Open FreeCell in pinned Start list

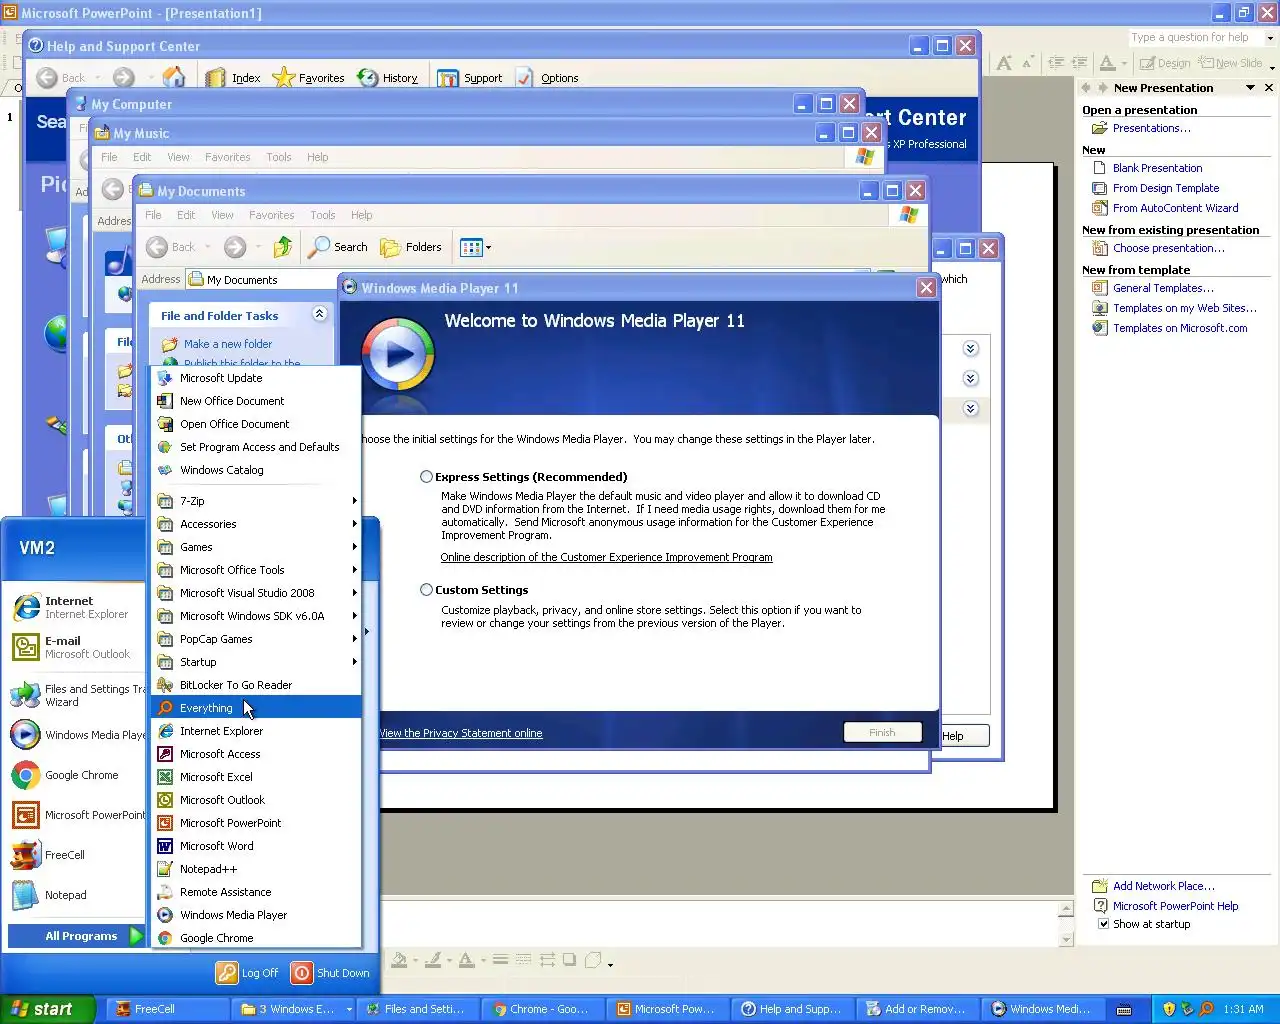click(x=76, y=855)
